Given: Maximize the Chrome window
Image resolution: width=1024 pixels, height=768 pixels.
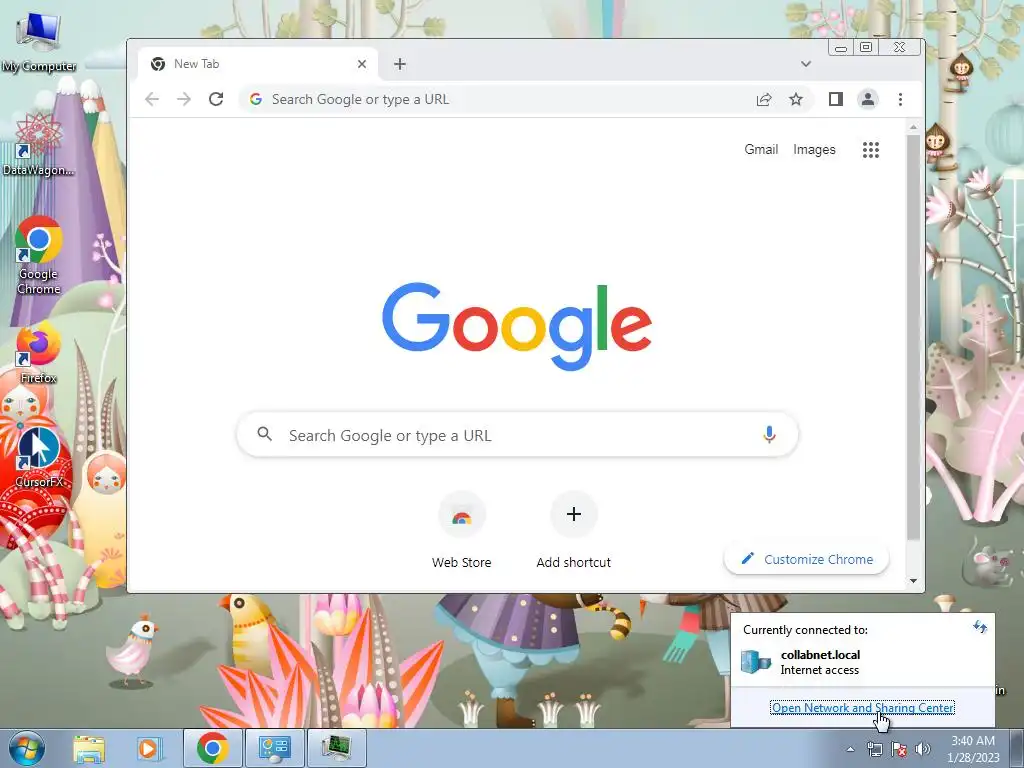Looking at the screenshot, I should 866,47.
